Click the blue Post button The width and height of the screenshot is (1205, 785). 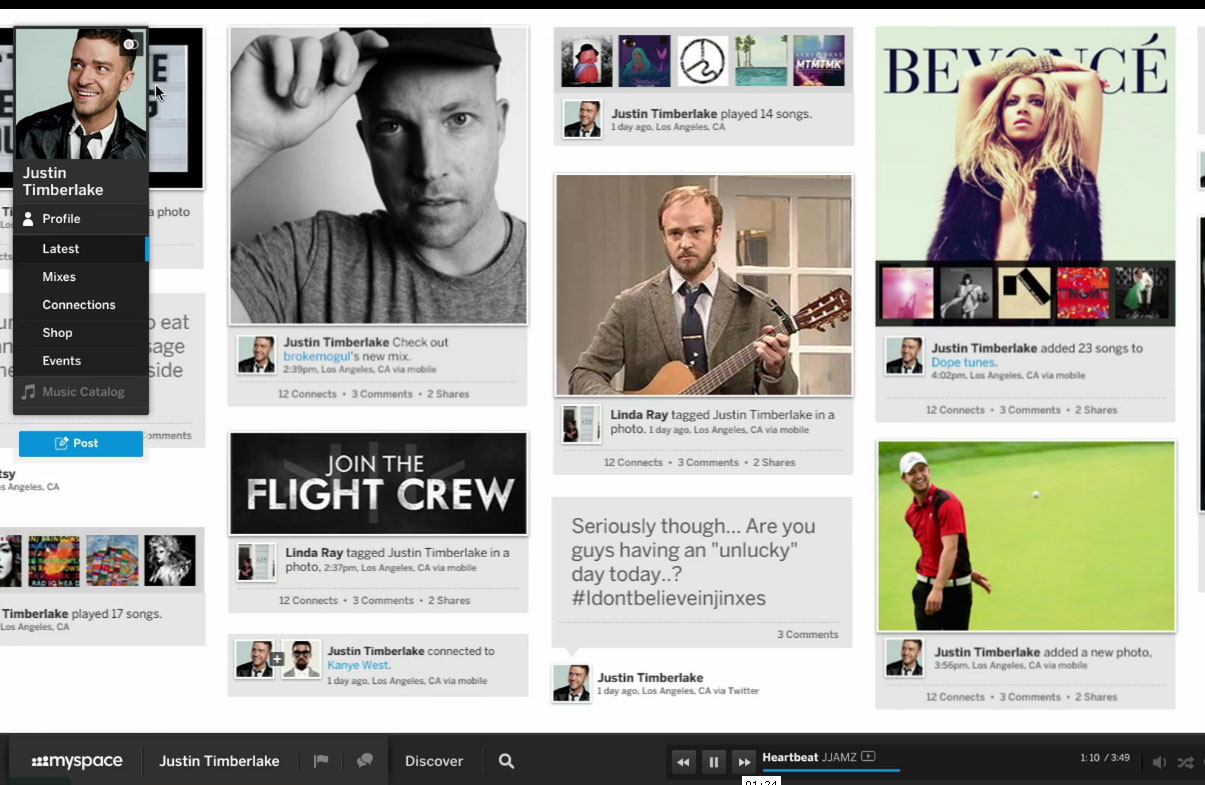[80, 444]
